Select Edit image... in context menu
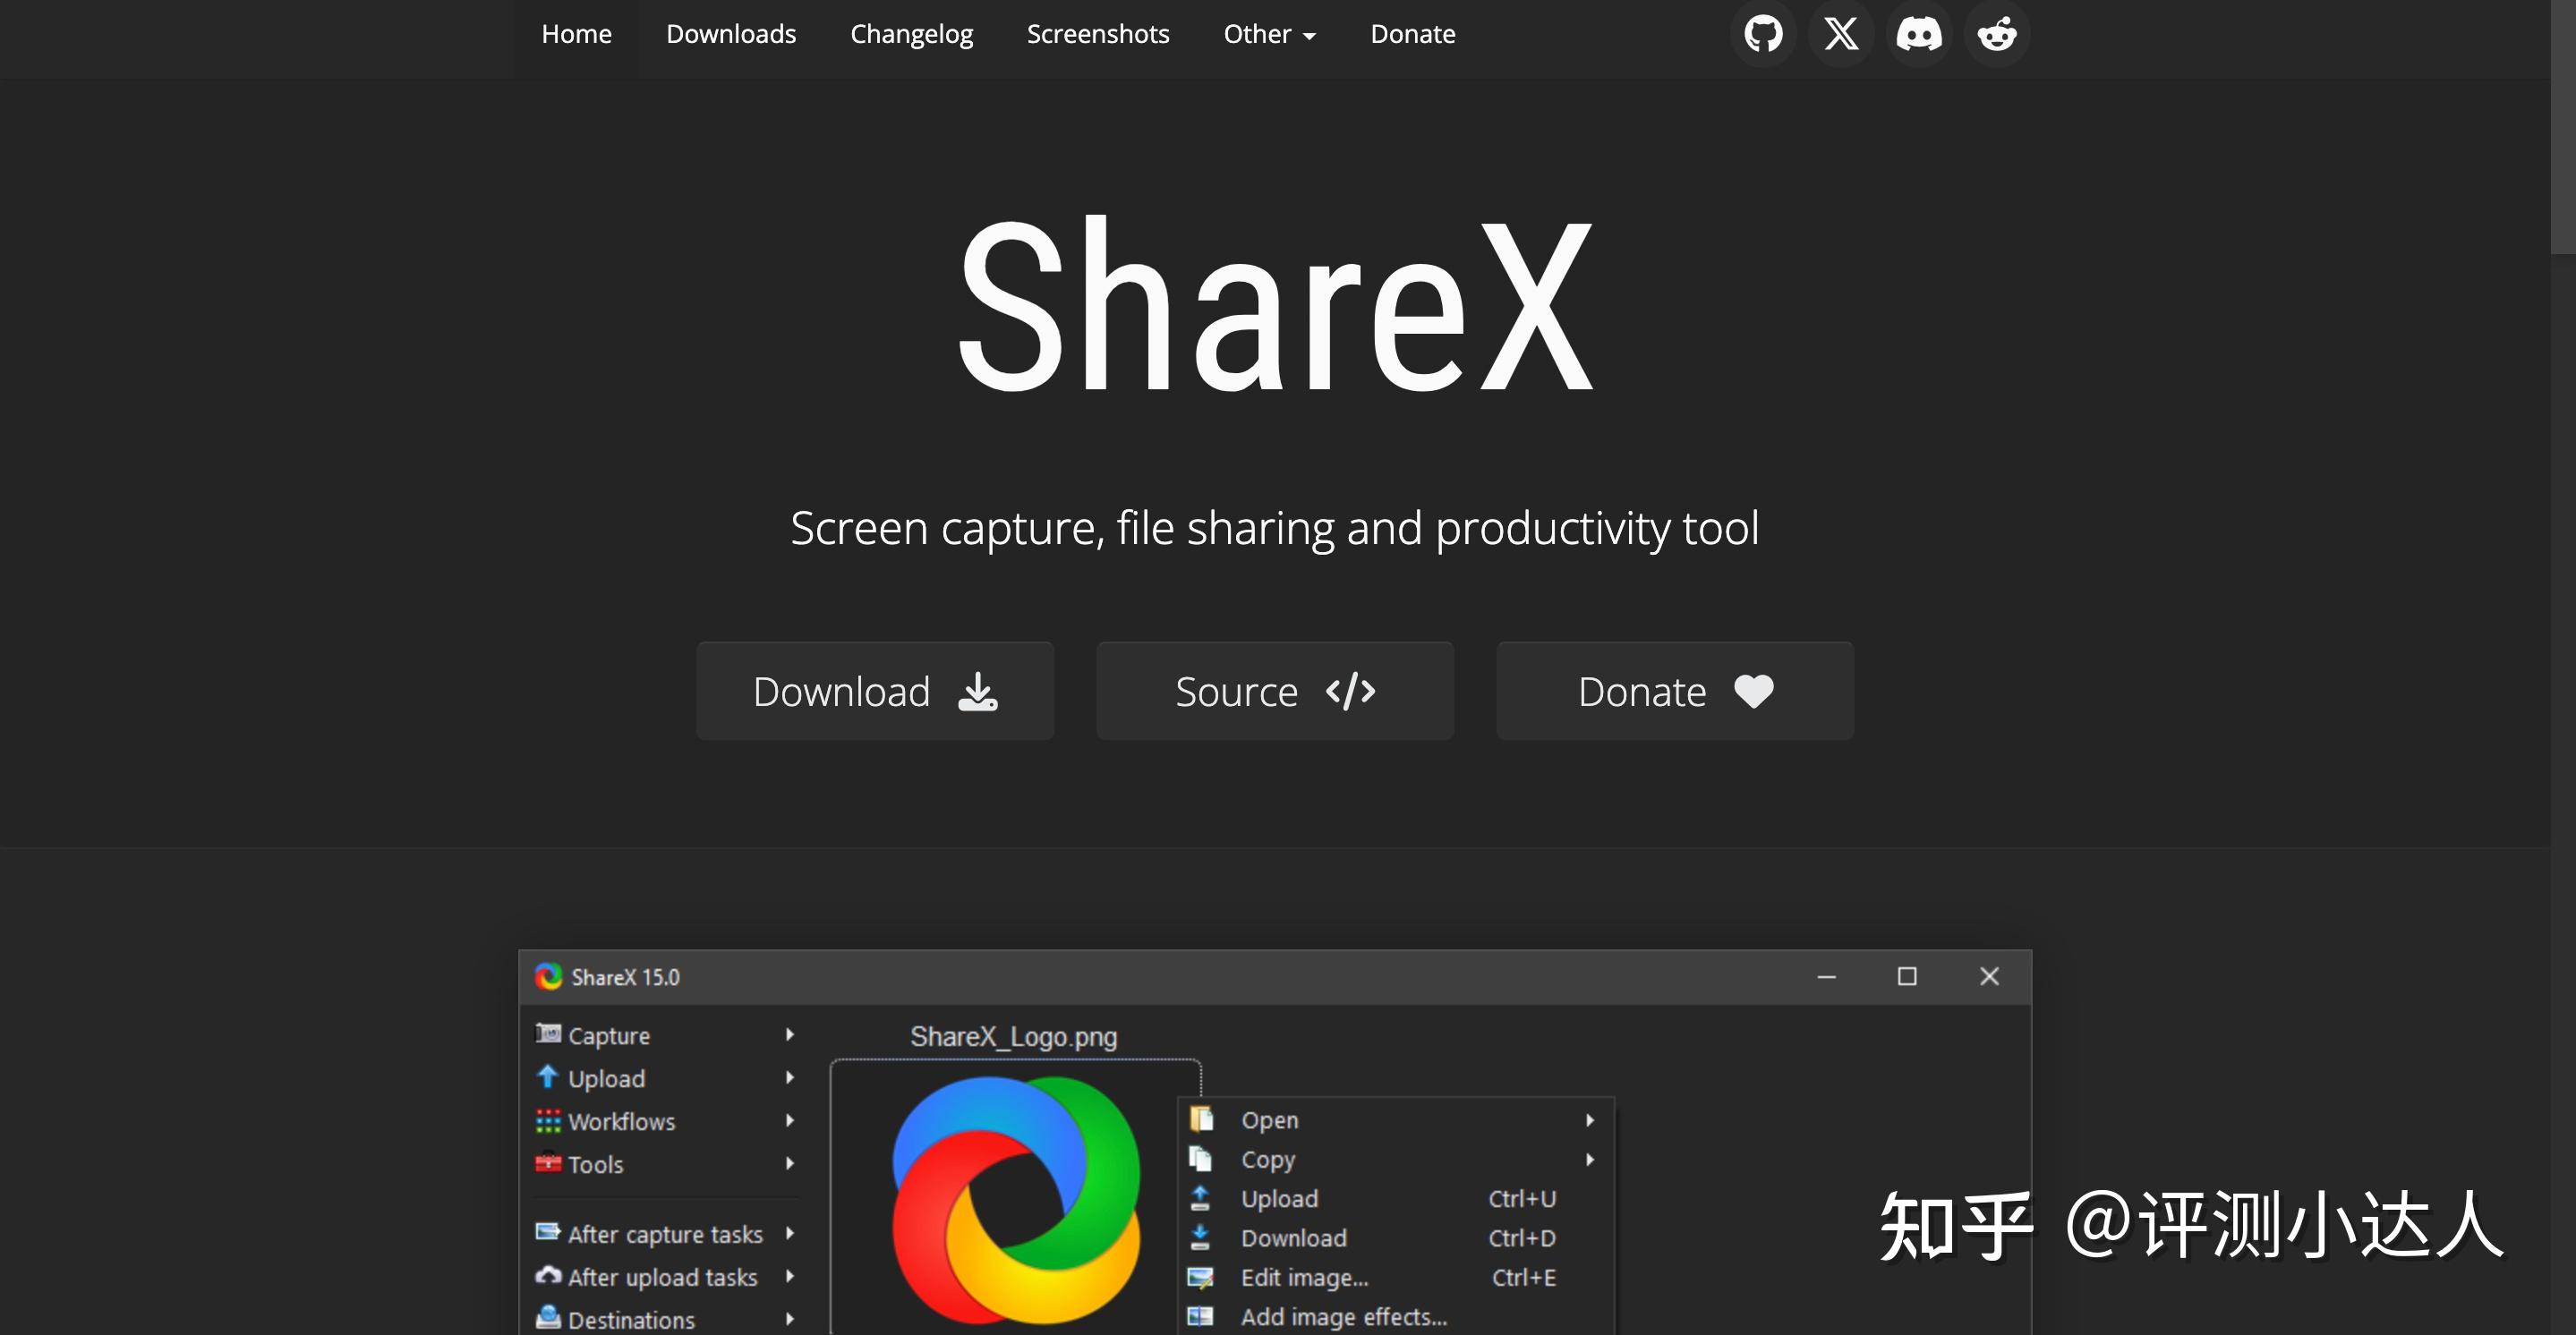The image size is (2576, 1335). tap(1304, 1278)
